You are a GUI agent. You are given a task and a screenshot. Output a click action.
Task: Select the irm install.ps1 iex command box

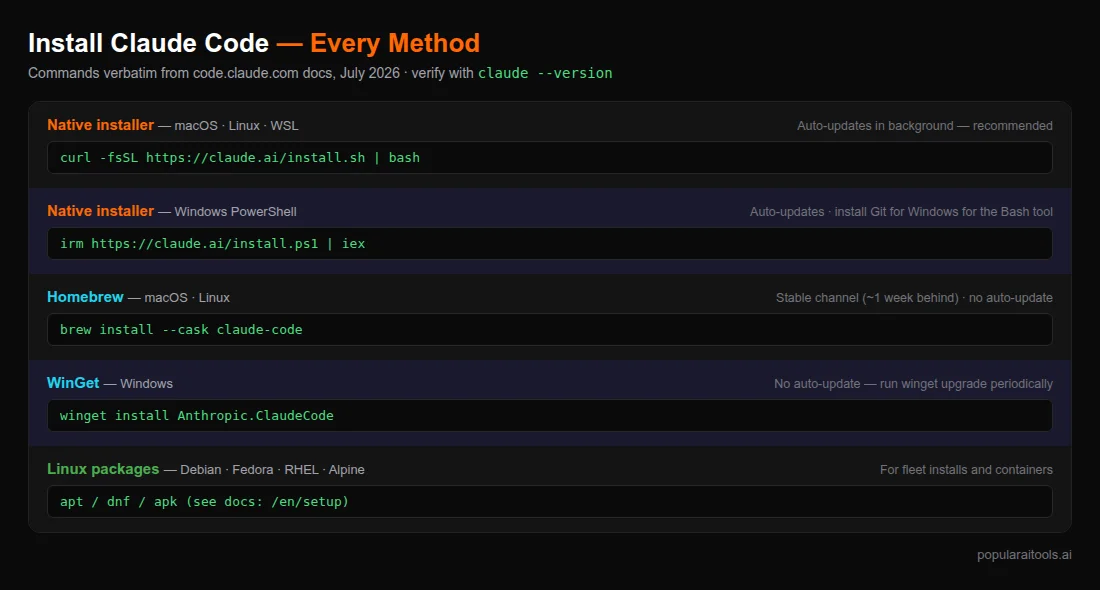pos(549,243)
